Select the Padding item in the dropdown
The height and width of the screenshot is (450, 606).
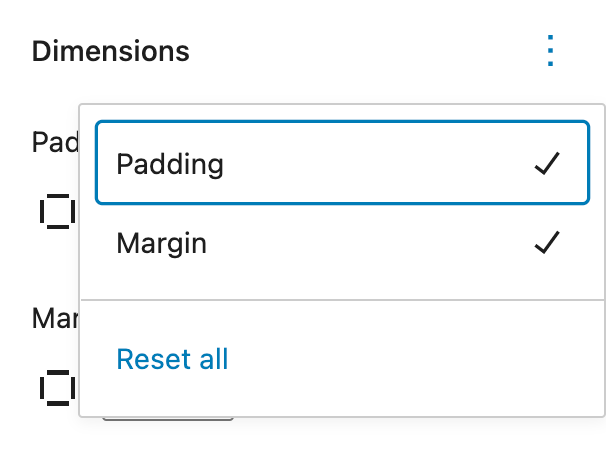coord(342,162)
